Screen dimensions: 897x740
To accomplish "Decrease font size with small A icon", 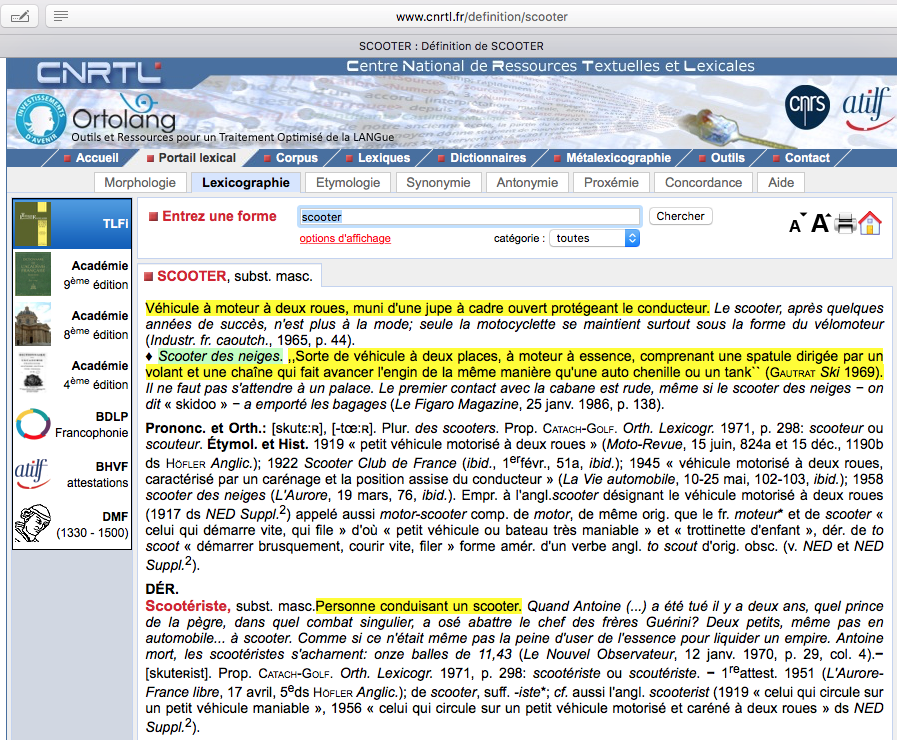I will pyautogui.click(x=797, y=224).
